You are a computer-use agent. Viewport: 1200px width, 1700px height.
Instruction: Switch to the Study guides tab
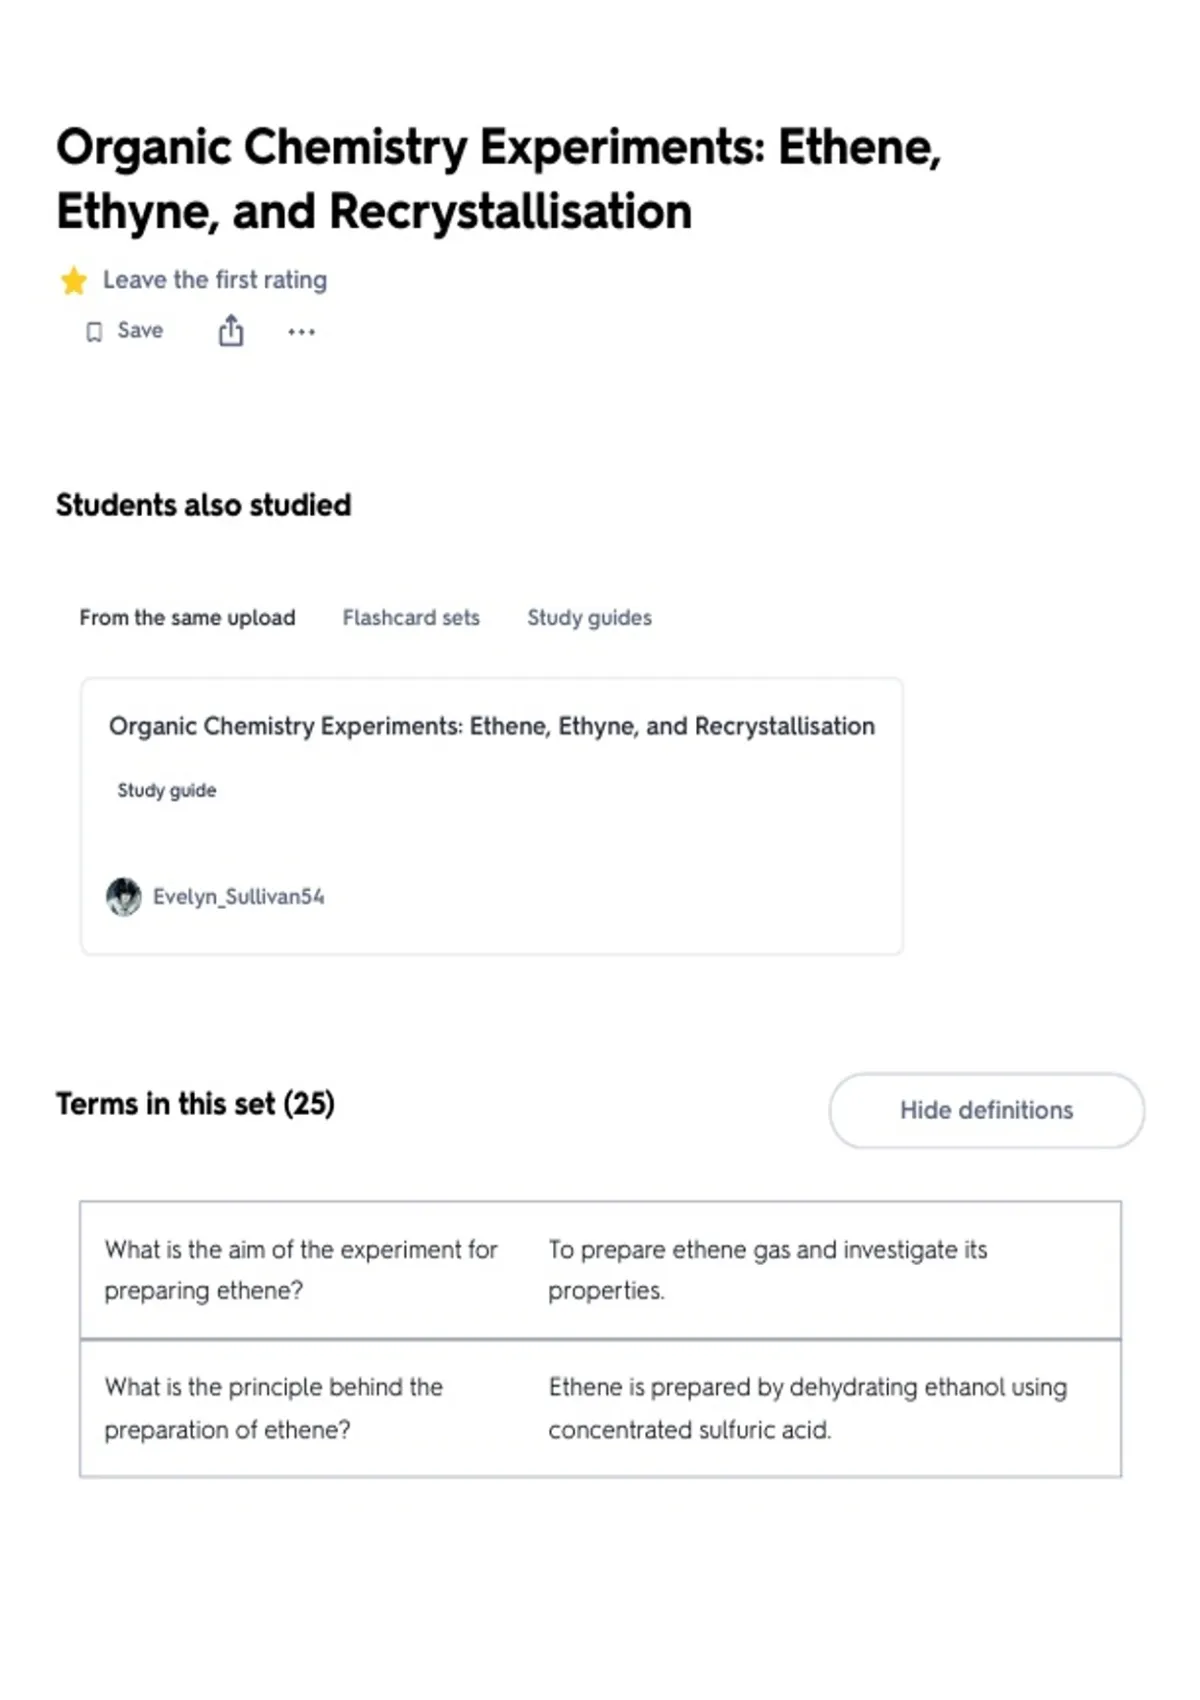589,618
